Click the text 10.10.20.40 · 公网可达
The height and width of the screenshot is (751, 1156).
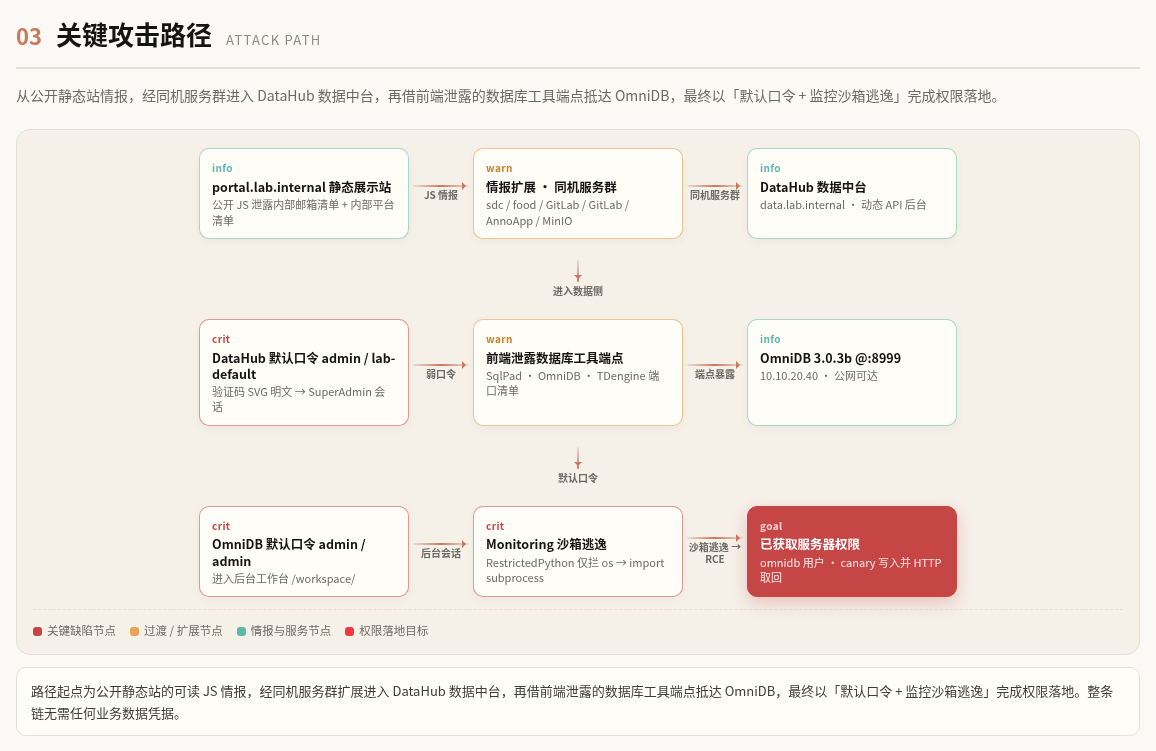(x=819, y=376)
